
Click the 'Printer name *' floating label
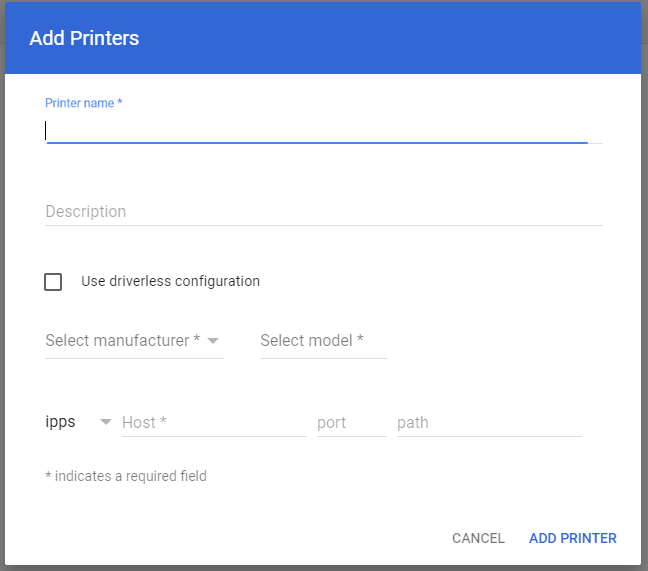[x=84, y=103]
